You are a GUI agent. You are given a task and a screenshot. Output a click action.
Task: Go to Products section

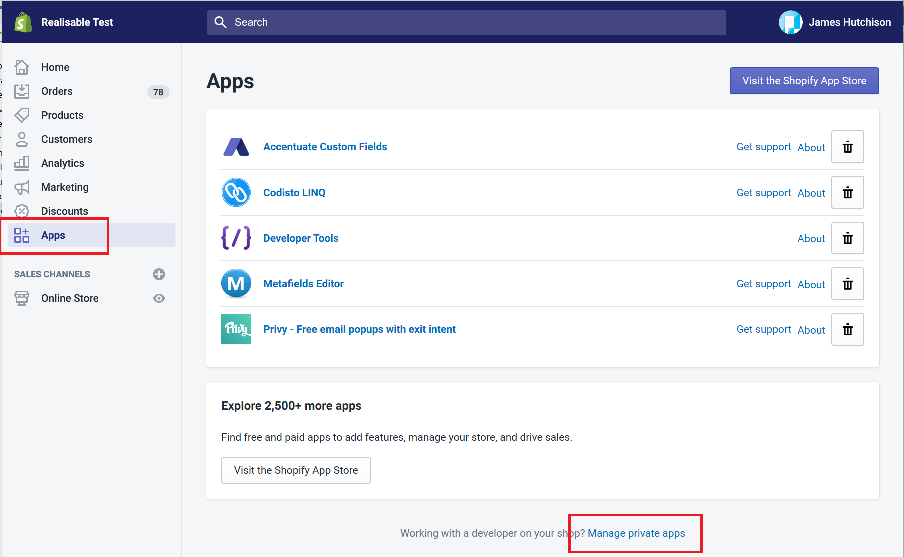62,115
